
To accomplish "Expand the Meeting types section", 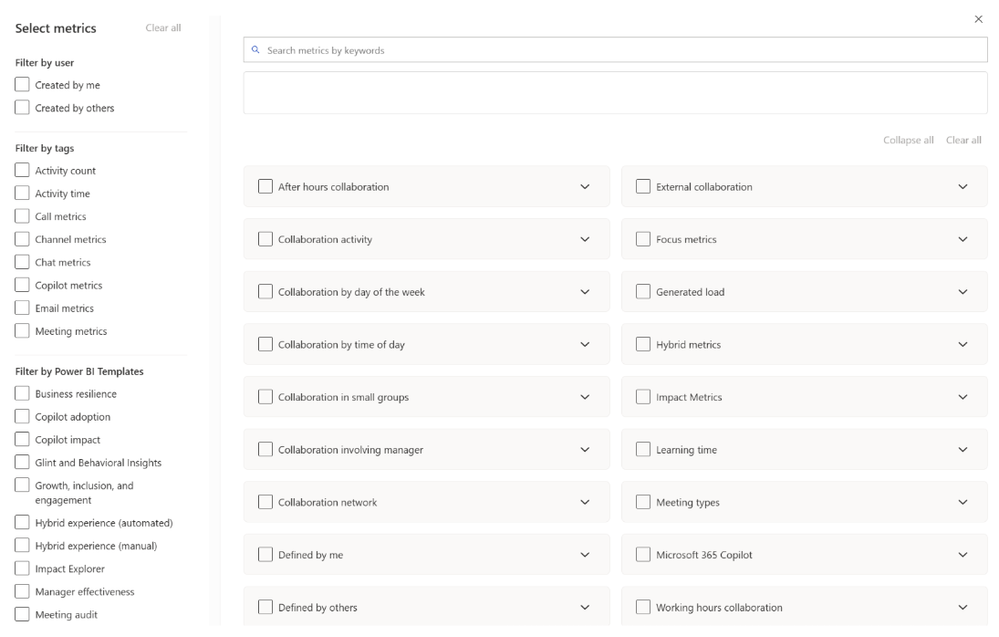I will (x=963, y=503).
